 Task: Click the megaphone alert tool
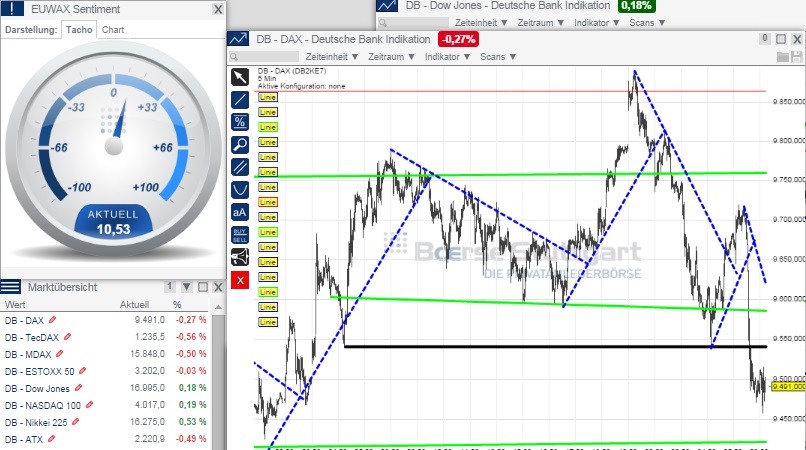(240, 257)
